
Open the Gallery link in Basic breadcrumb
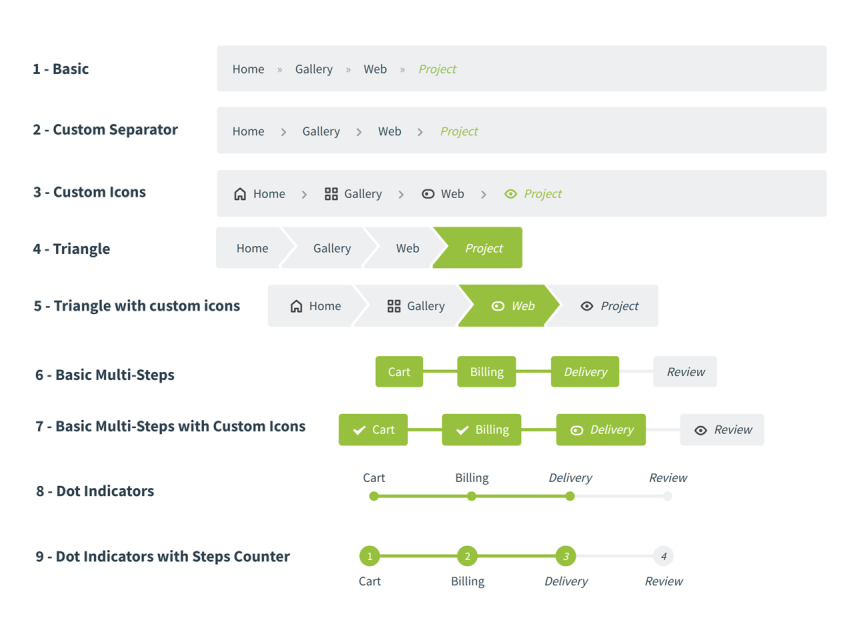pyautogui.click(x=314, y=69)
